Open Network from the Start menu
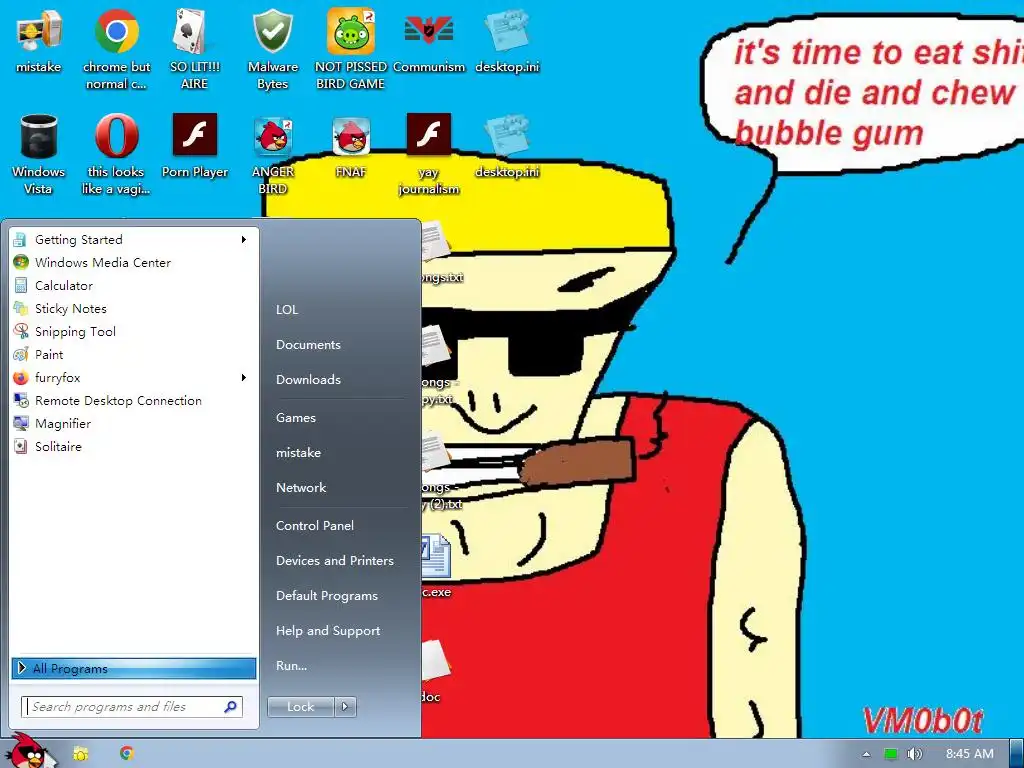Image resolution: width=1024 pixels, height=768 pixels. tap(301, 488)
